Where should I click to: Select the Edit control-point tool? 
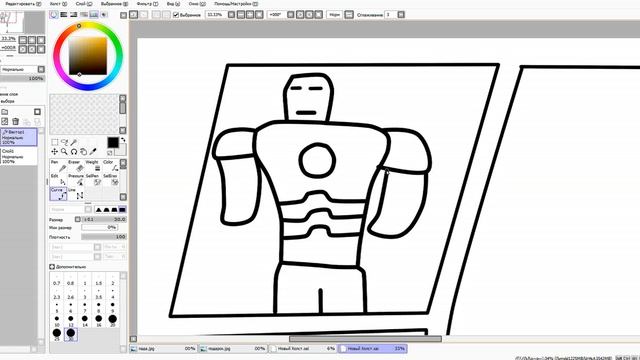pos(58,180)
